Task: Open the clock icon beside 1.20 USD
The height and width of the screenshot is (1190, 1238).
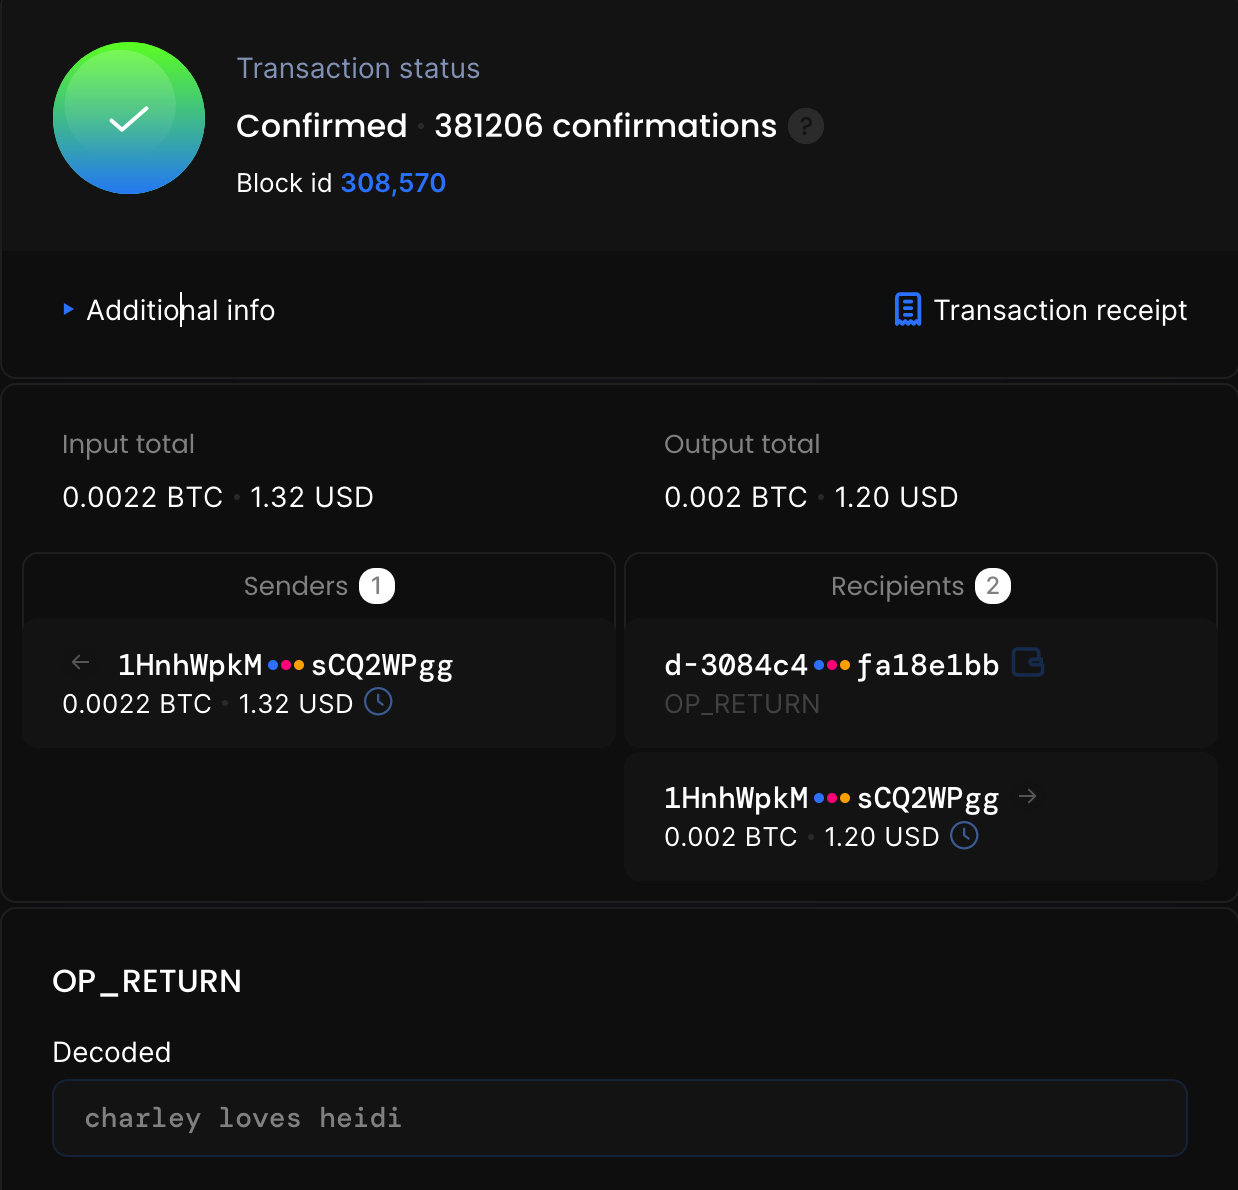Action: (963, 836)
